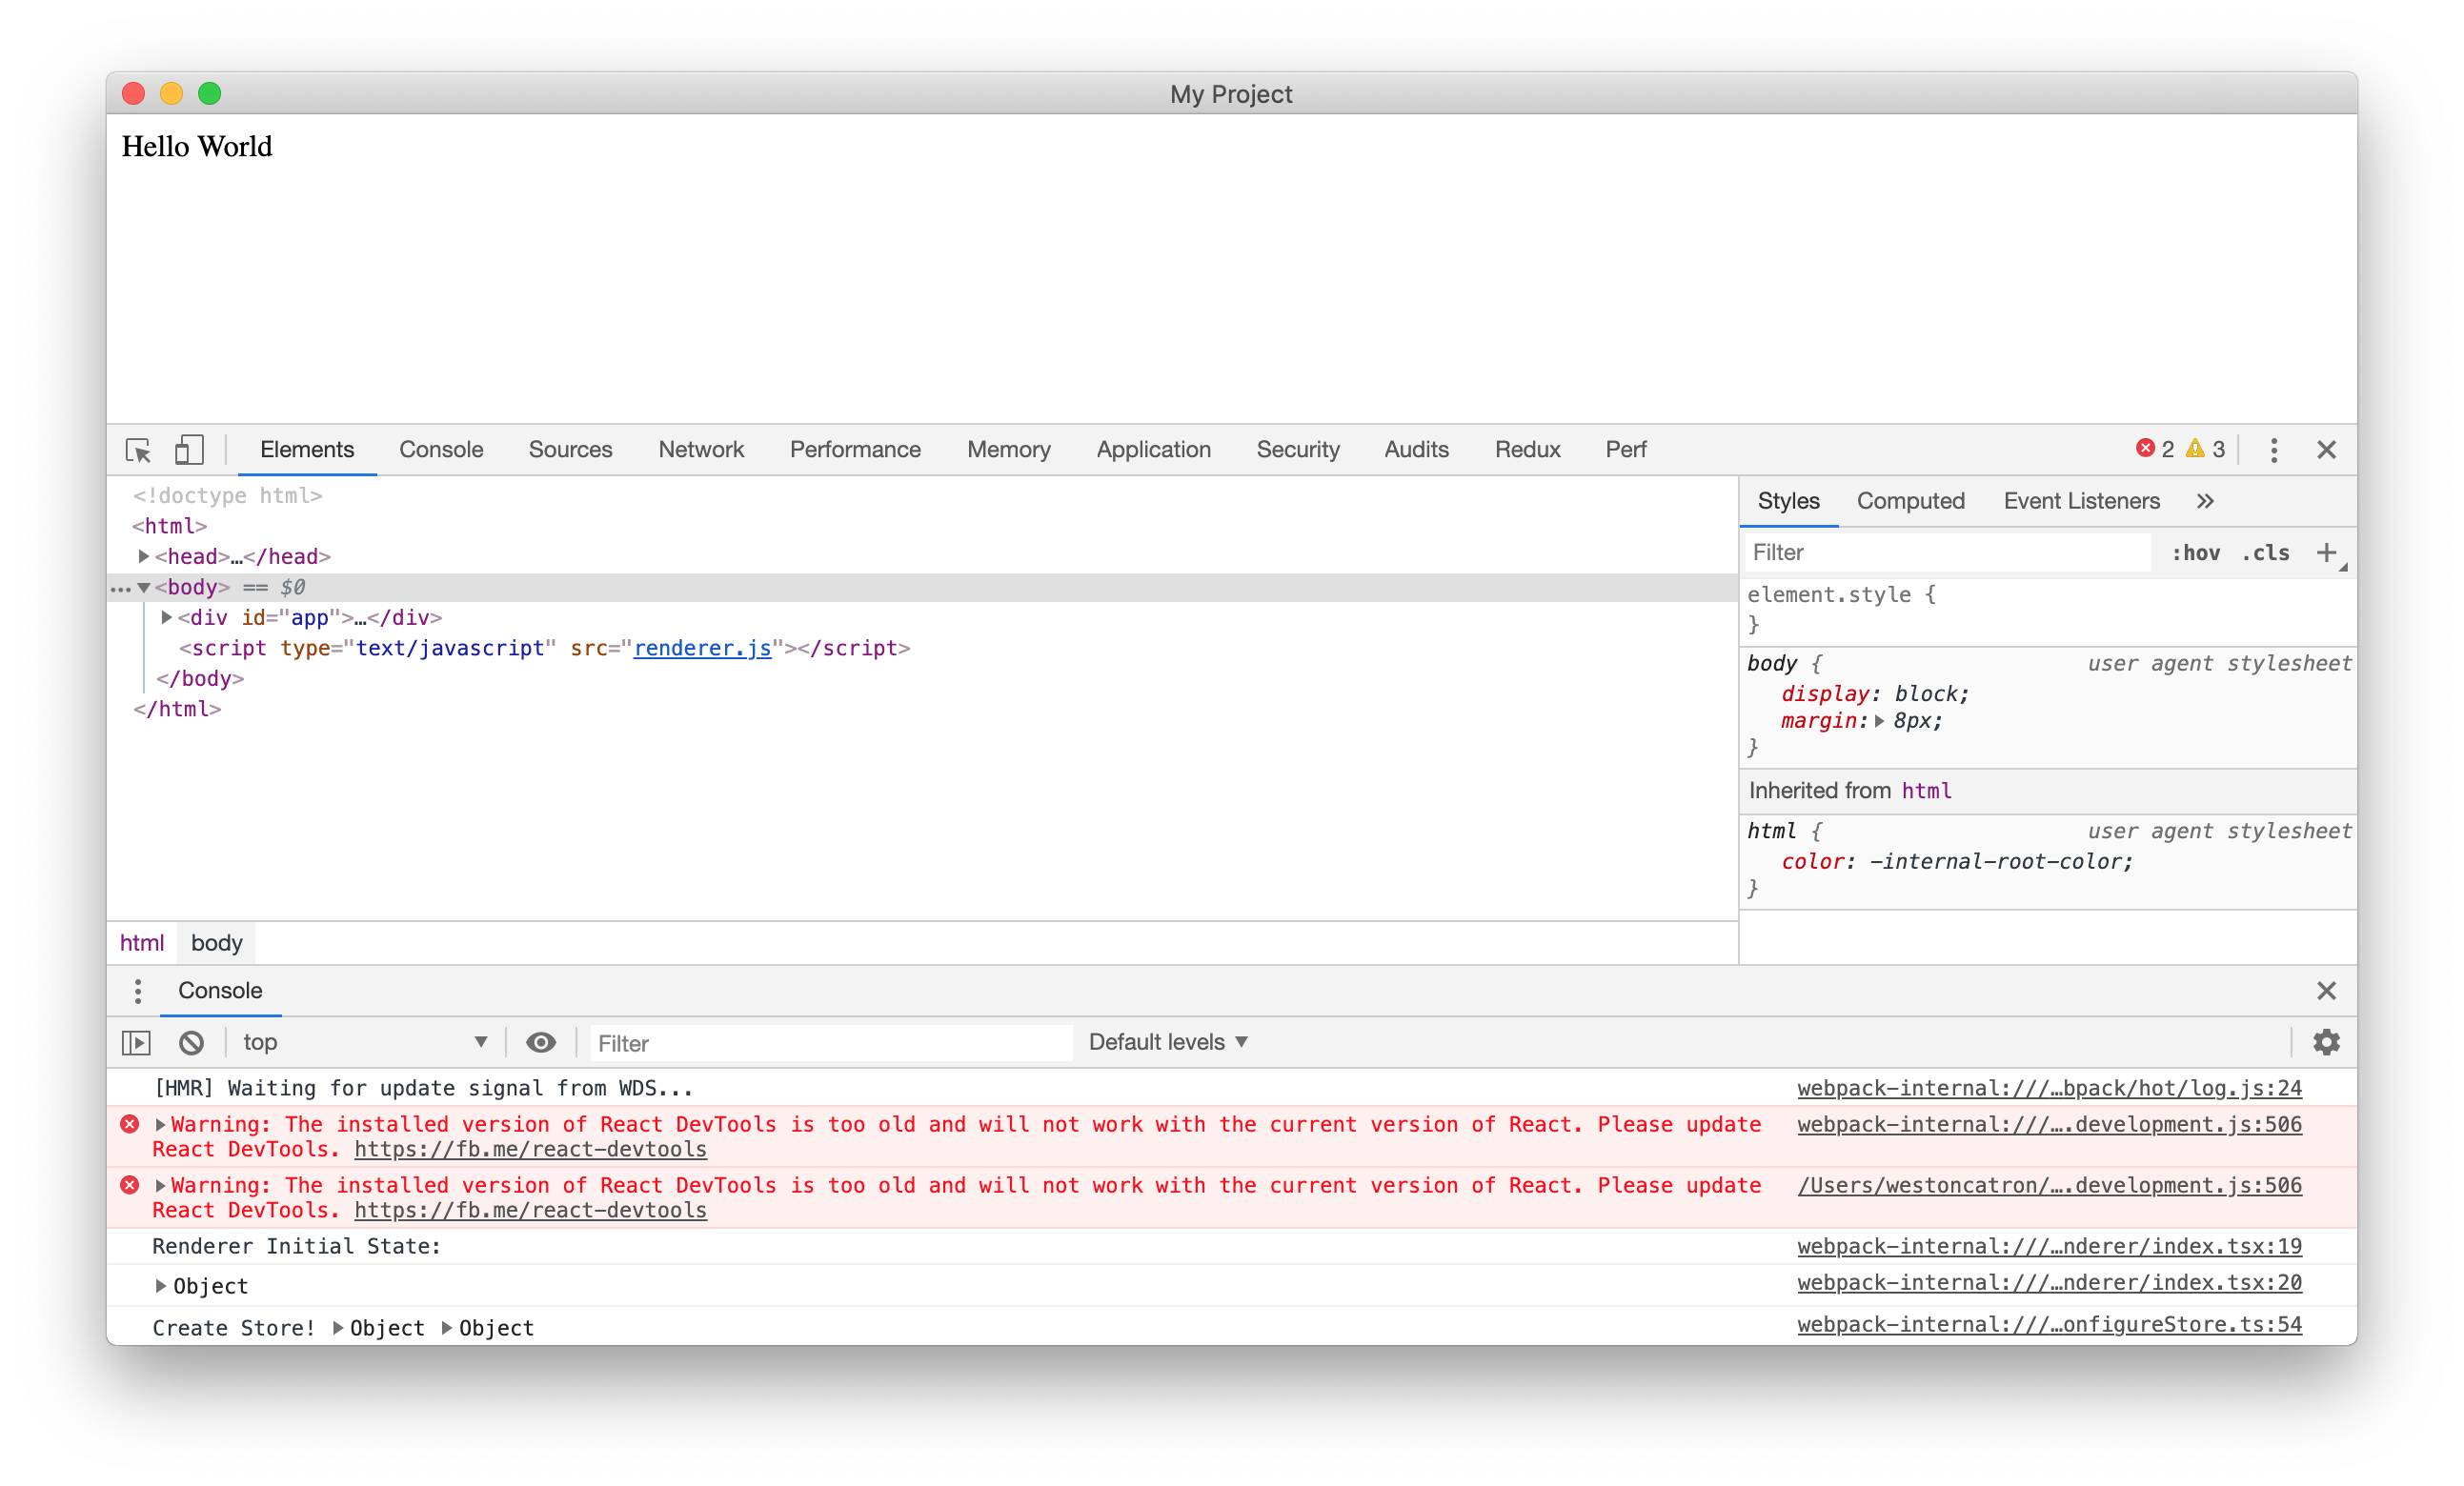Image resolution: width=2464 pixels, height=1486 pixels.
Task: Open the renderer.js script link
Action: click(702, 648)
